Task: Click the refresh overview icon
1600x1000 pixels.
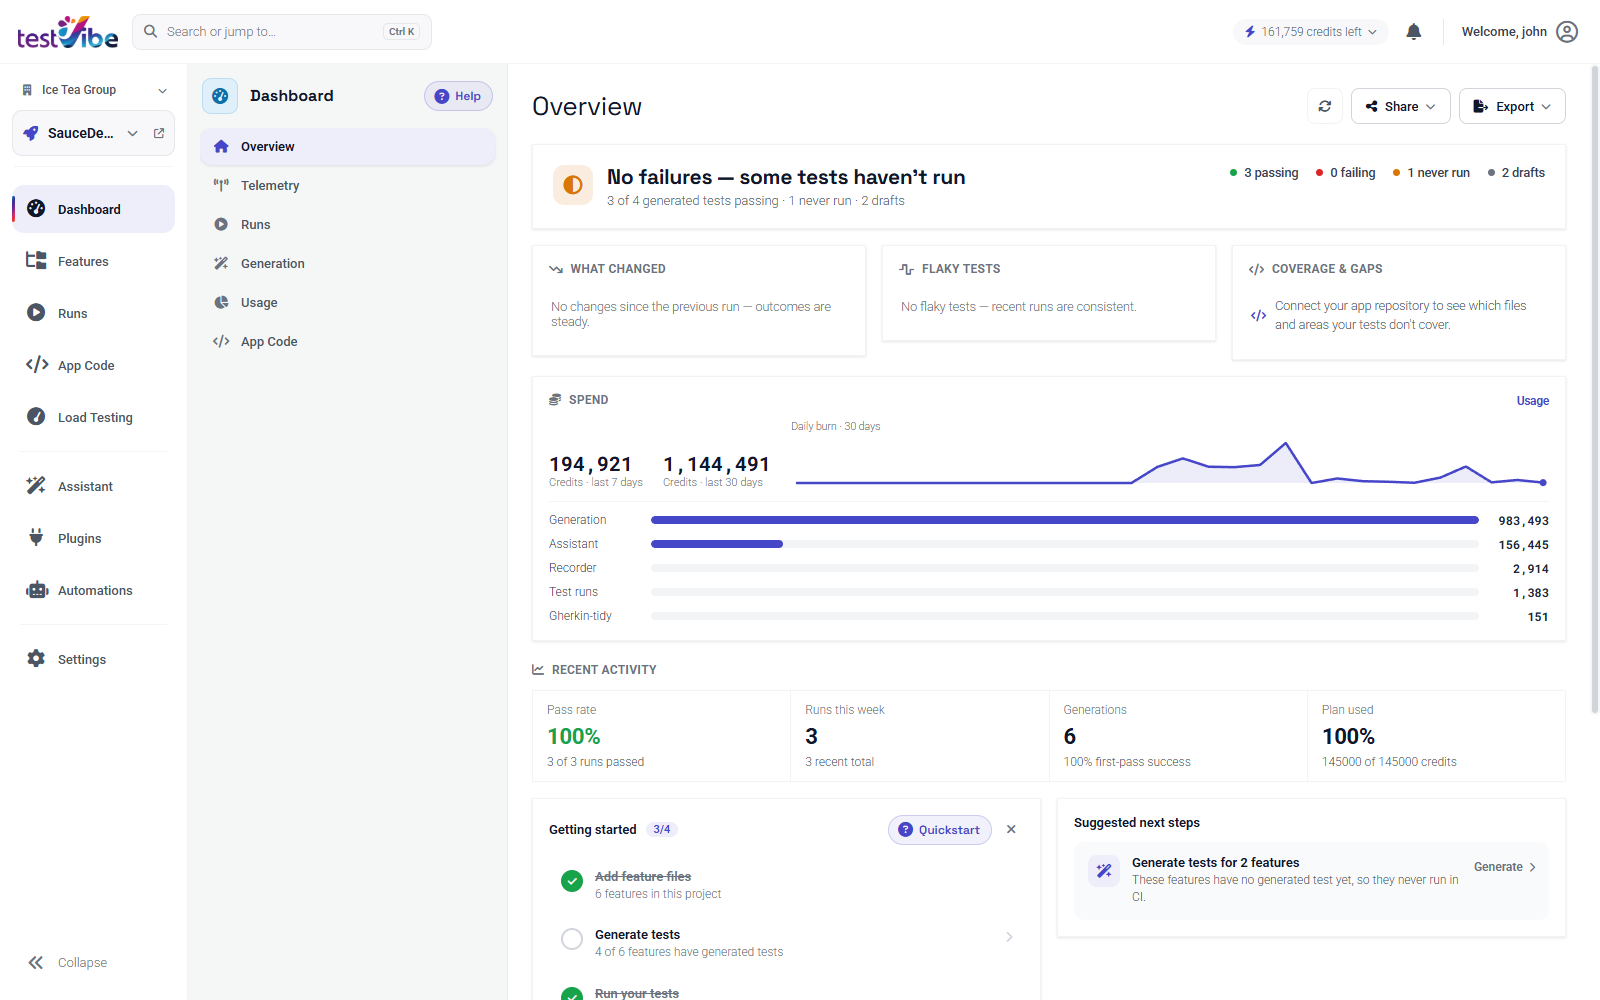Action: pos(1325,106)
